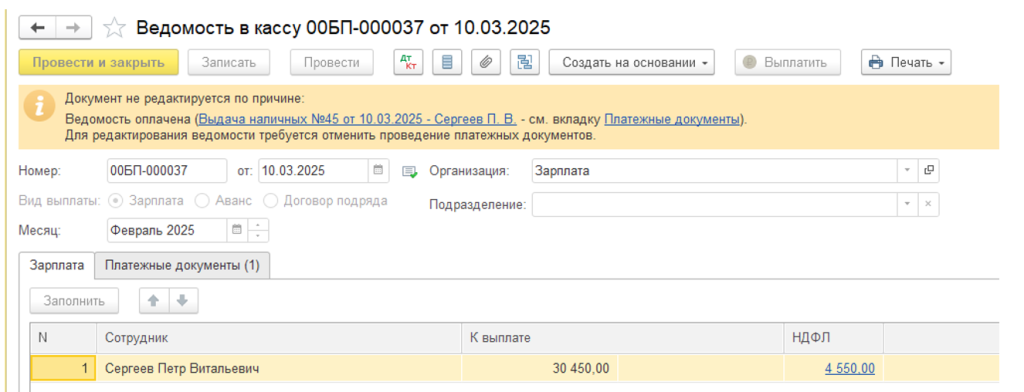The image size is (1024, 392).
Task: Open the Платежные документы link in banner
Action: tap(672, 120)
